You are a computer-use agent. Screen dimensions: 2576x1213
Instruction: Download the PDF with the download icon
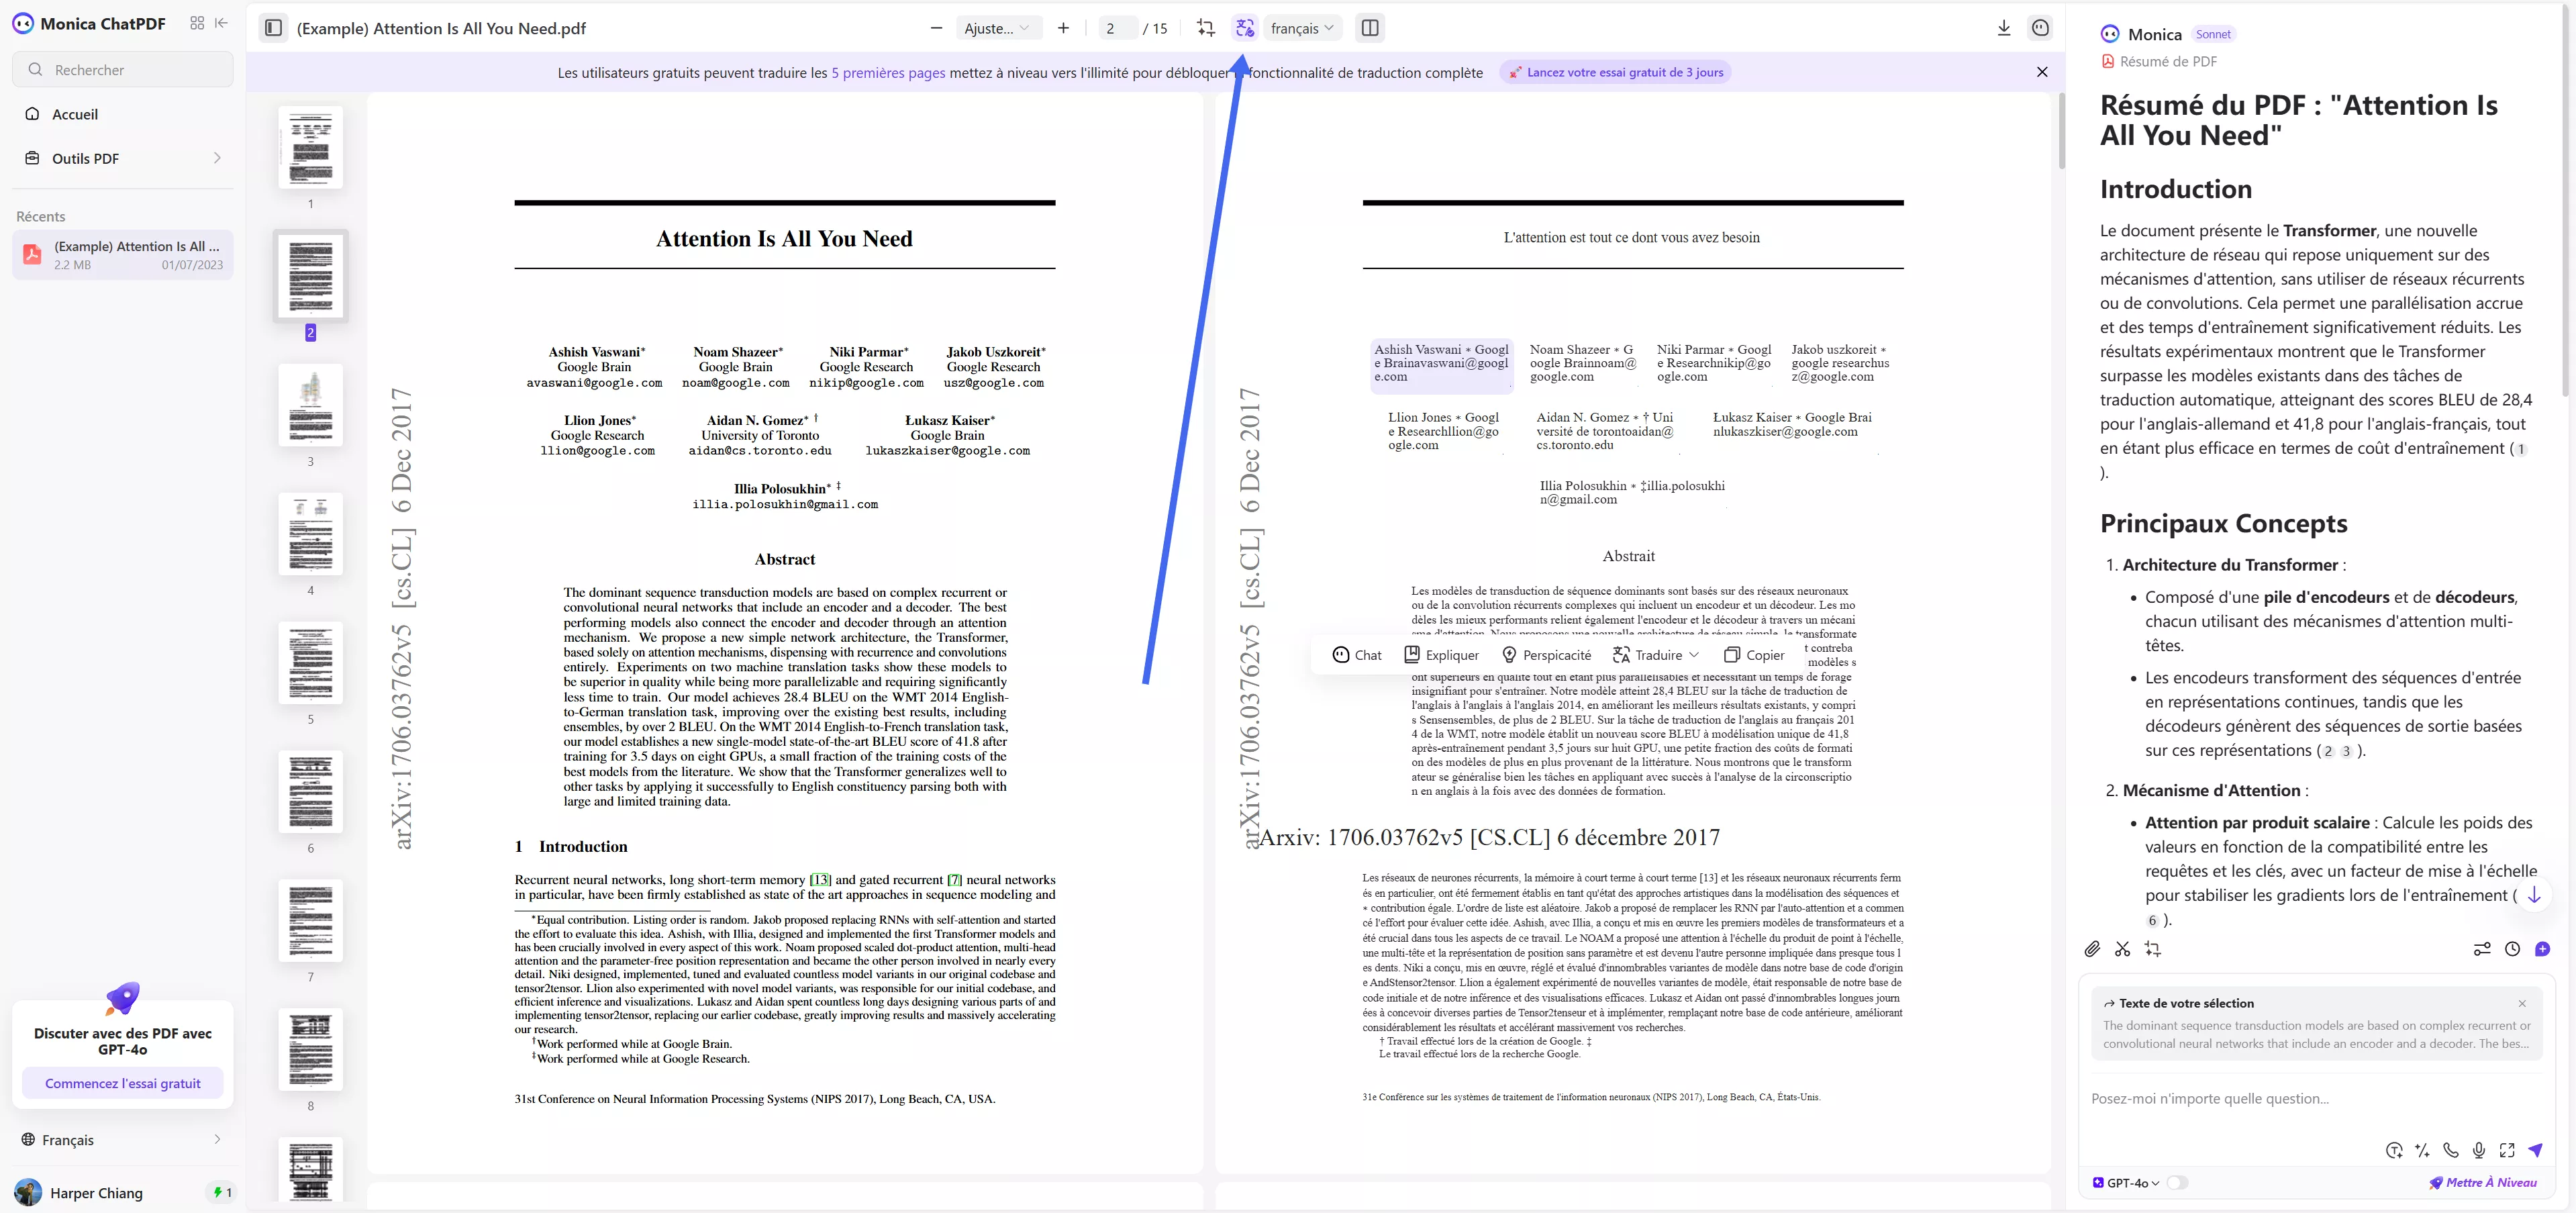tap(2004, 28)
